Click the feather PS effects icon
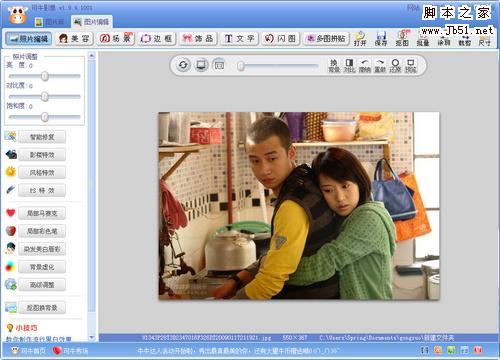 click(11, 190)
